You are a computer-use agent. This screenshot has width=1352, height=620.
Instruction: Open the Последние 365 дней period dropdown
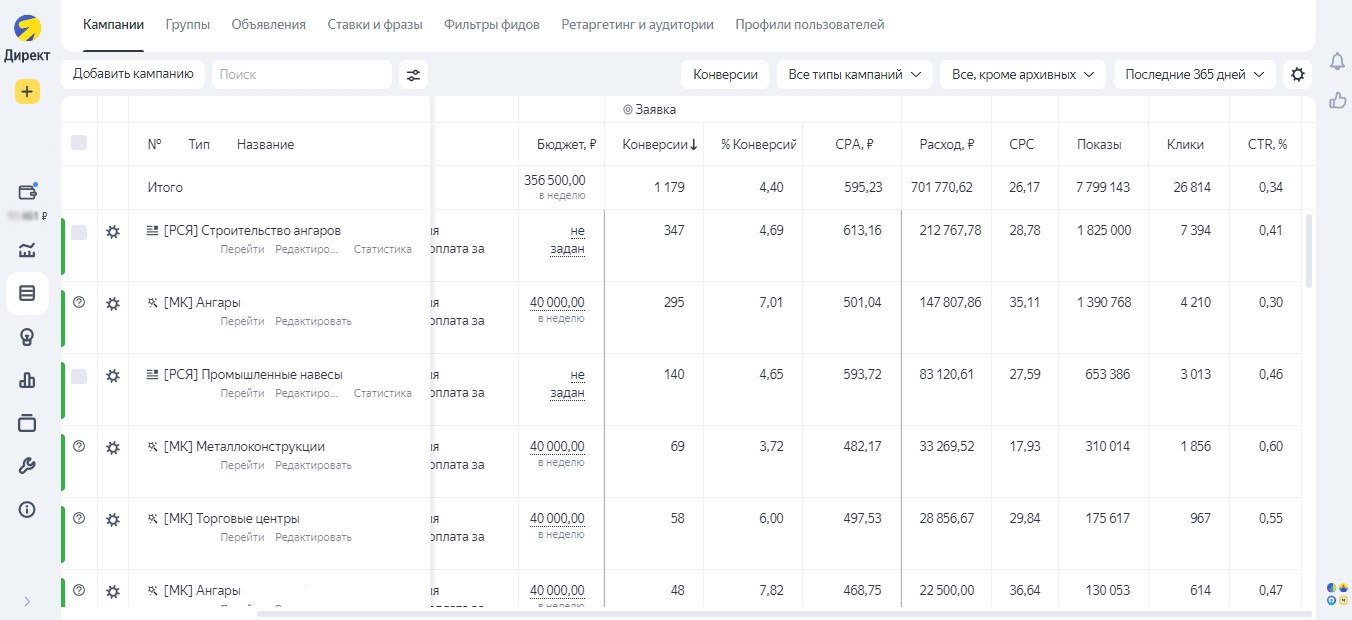click(x=1194, y=74)
